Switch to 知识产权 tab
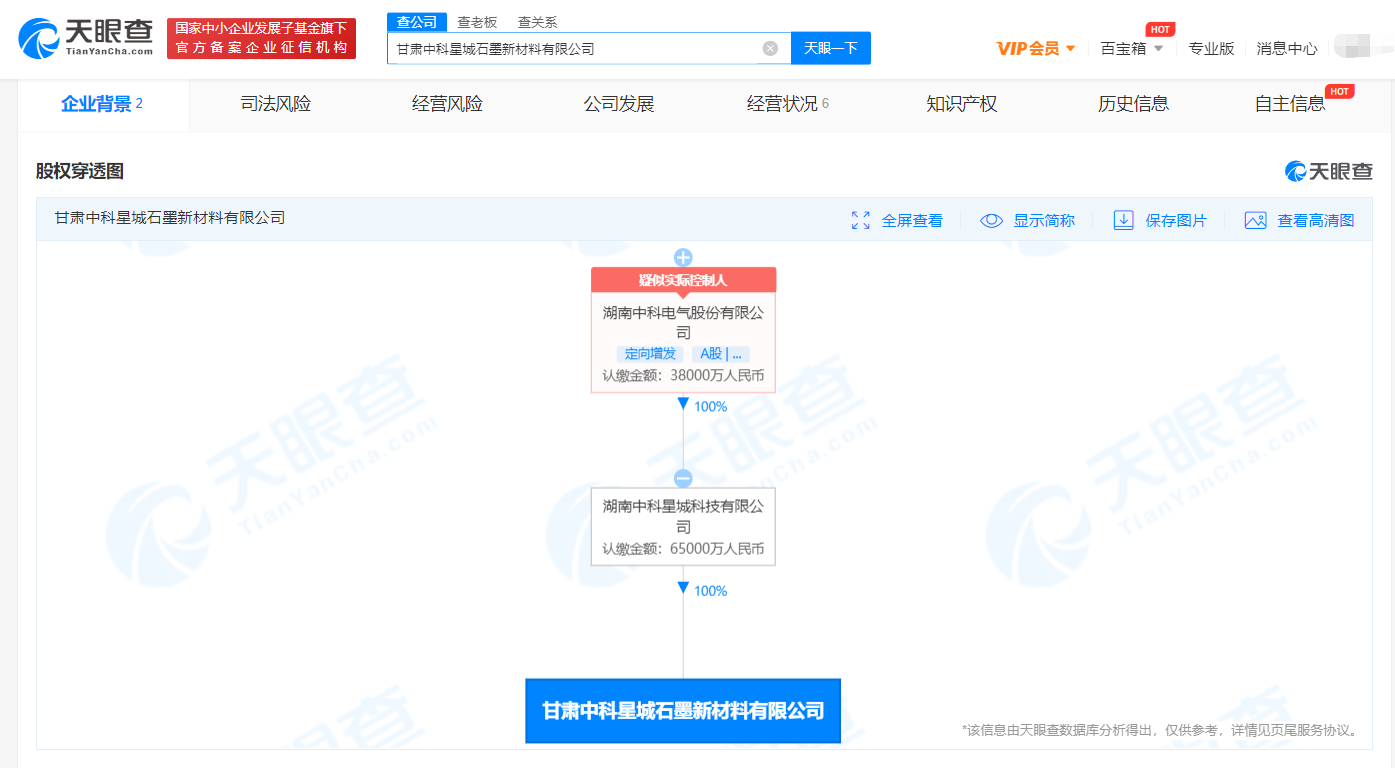Image resolution: width=1395 pixels, height=768 pixels. pyautogui.click(x=962, y=104)
